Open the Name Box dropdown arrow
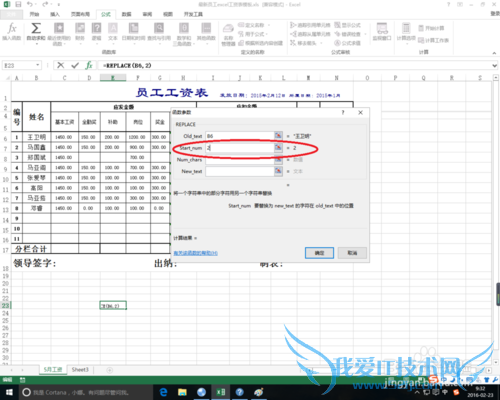 pos(38,65)
